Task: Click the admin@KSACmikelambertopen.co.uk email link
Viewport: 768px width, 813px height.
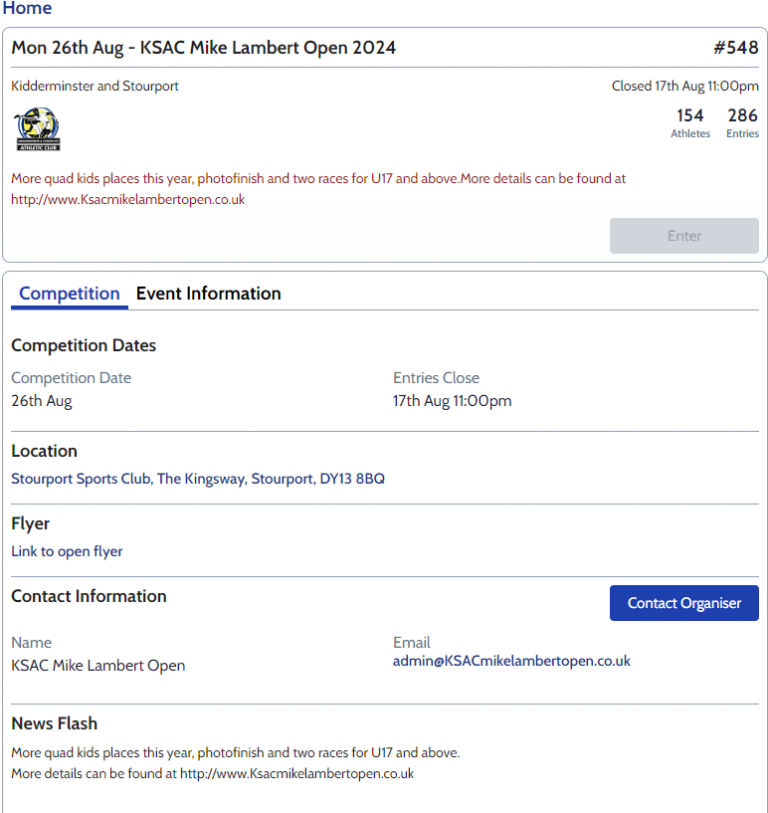Action: tap(512, 661)
